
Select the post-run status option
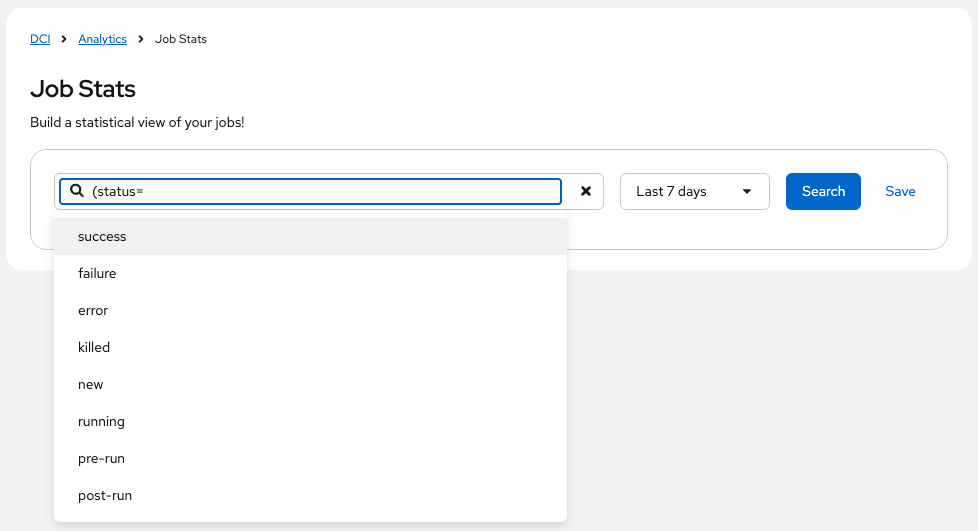(x=311, y=495)
